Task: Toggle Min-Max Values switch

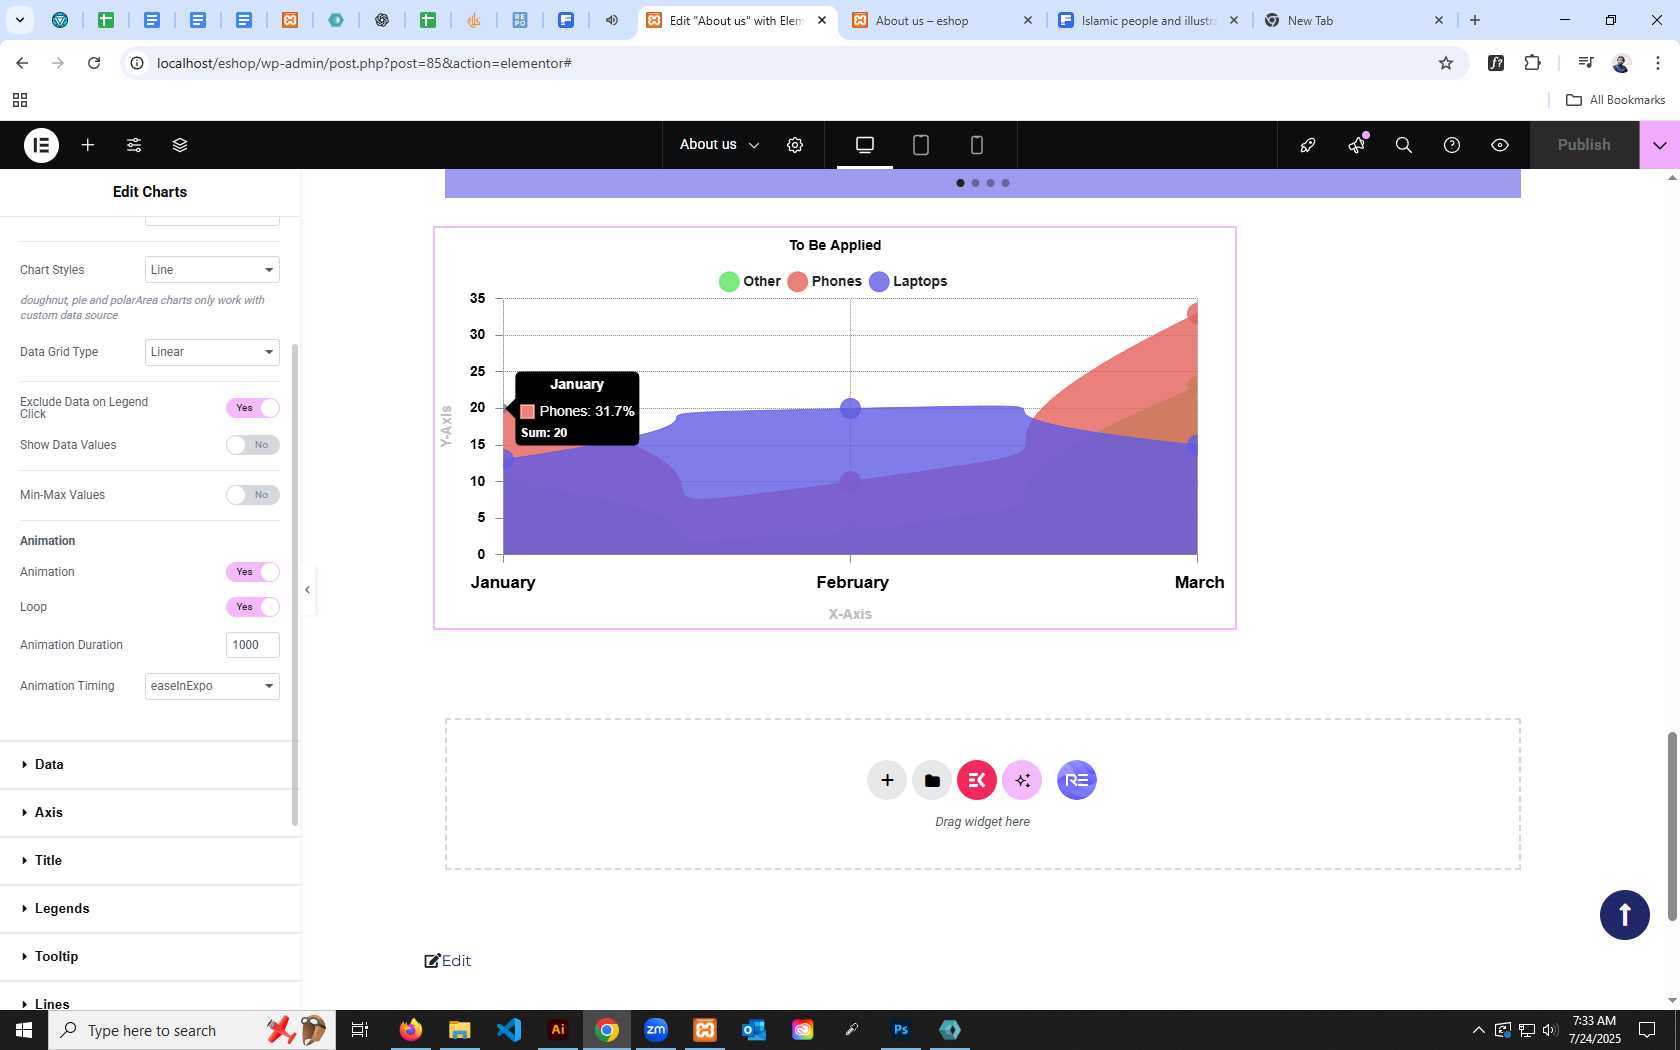Action: pos(253,495)
